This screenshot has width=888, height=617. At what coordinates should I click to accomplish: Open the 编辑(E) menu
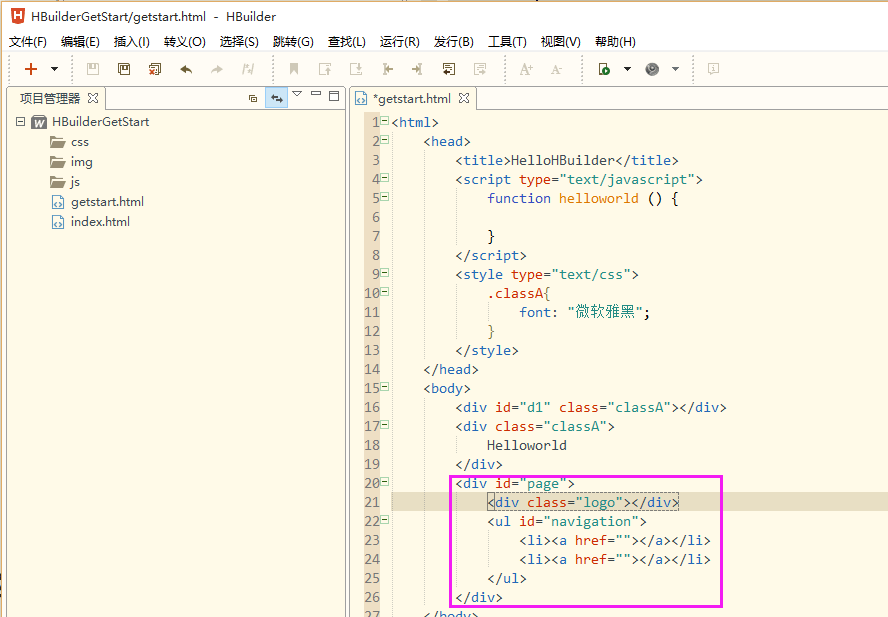80,42
